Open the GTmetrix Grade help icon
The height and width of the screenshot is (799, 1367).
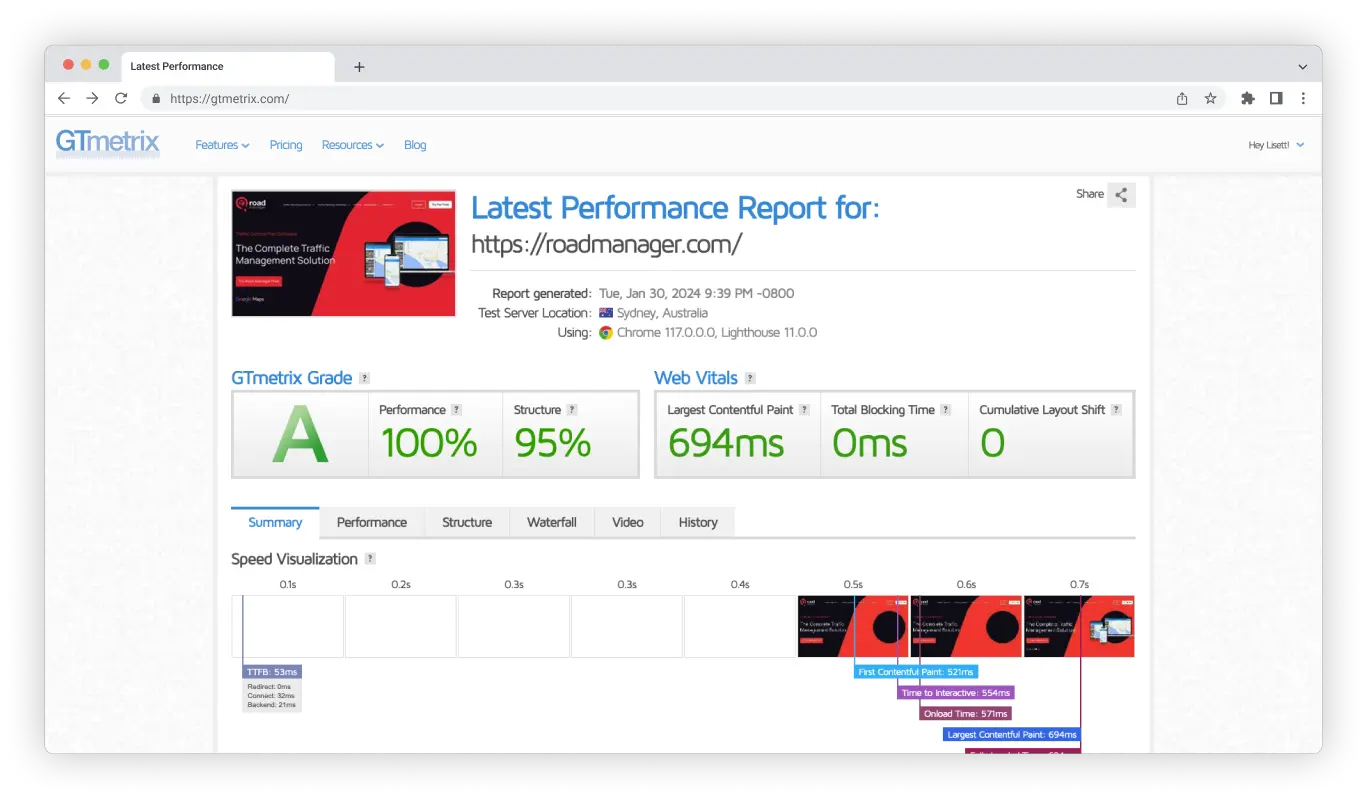point(364,378)
